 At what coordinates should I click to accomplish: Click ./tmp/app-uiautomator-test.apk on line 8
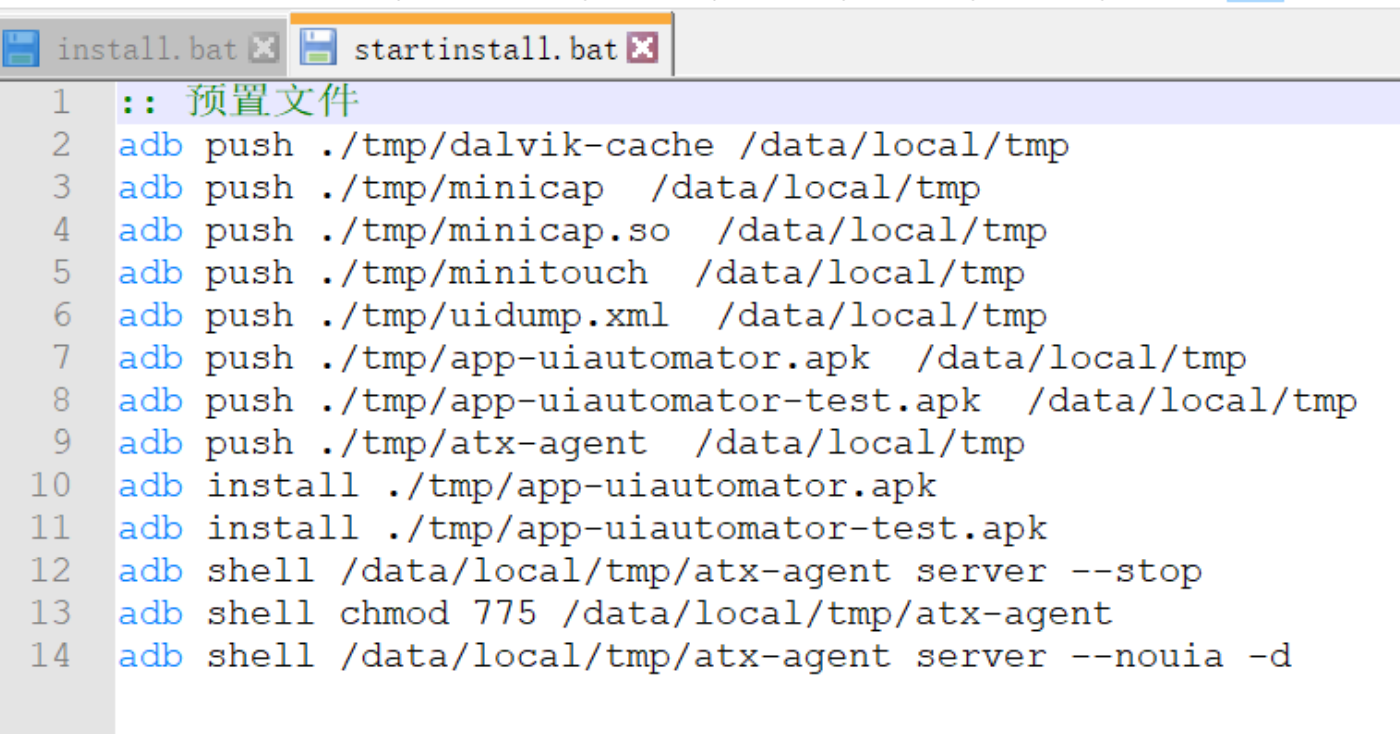point(650,401)
